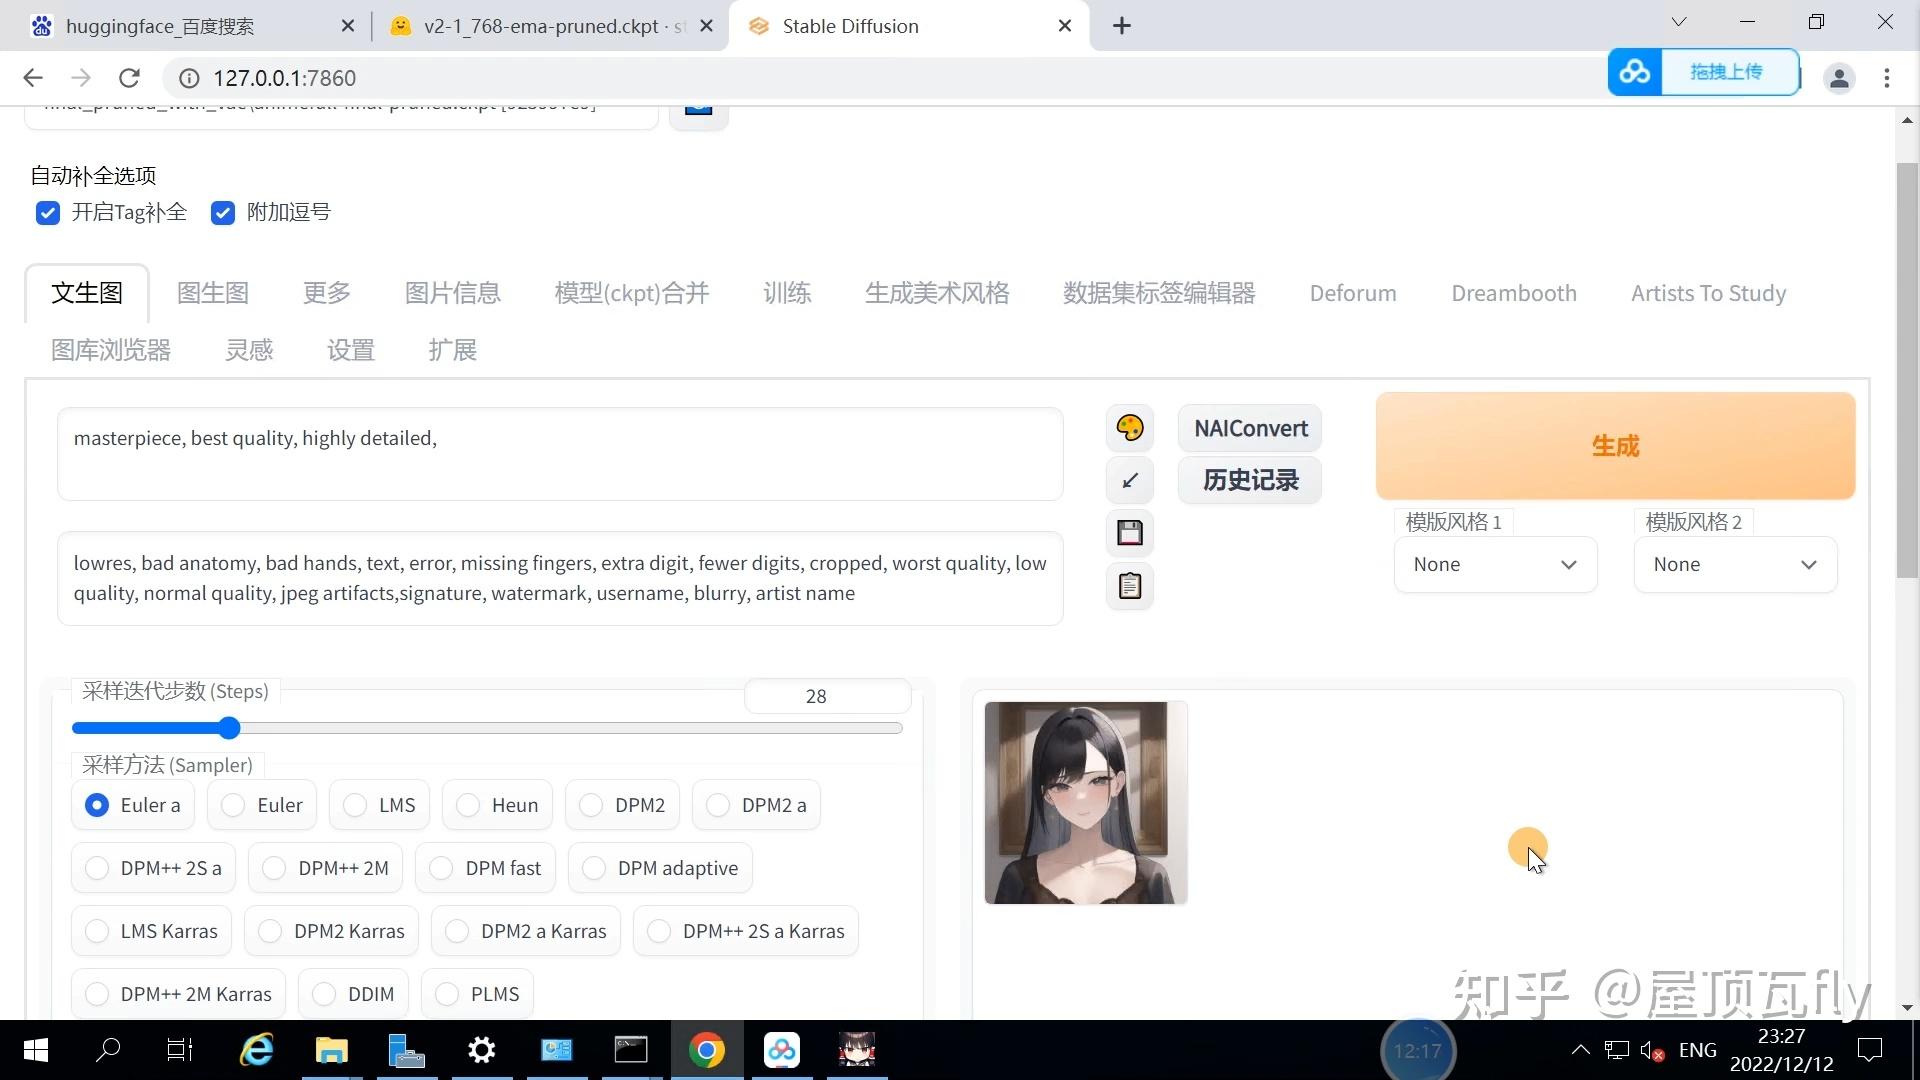Click the Baidu cloud upload extension icon
The image size is (1920, 1080).
click(x=1635, y=72)
